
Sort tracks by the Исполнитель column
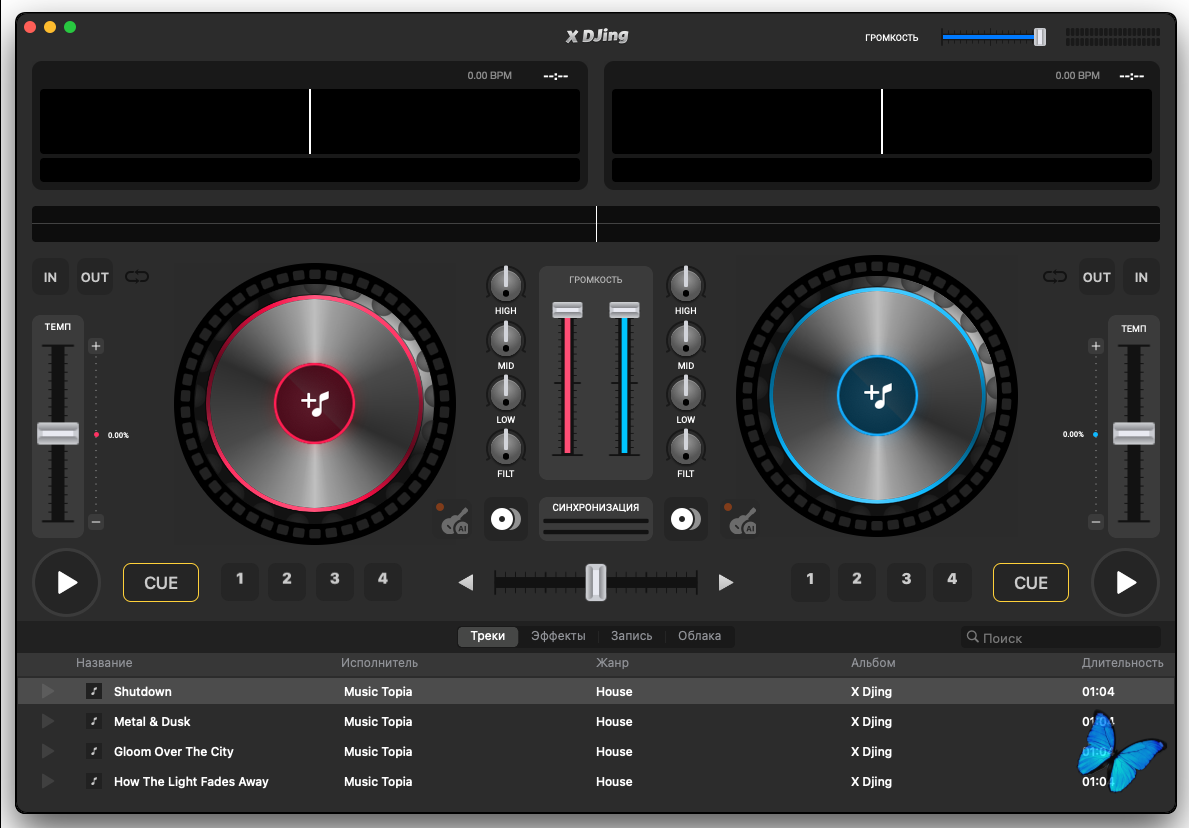coord(379,663)
